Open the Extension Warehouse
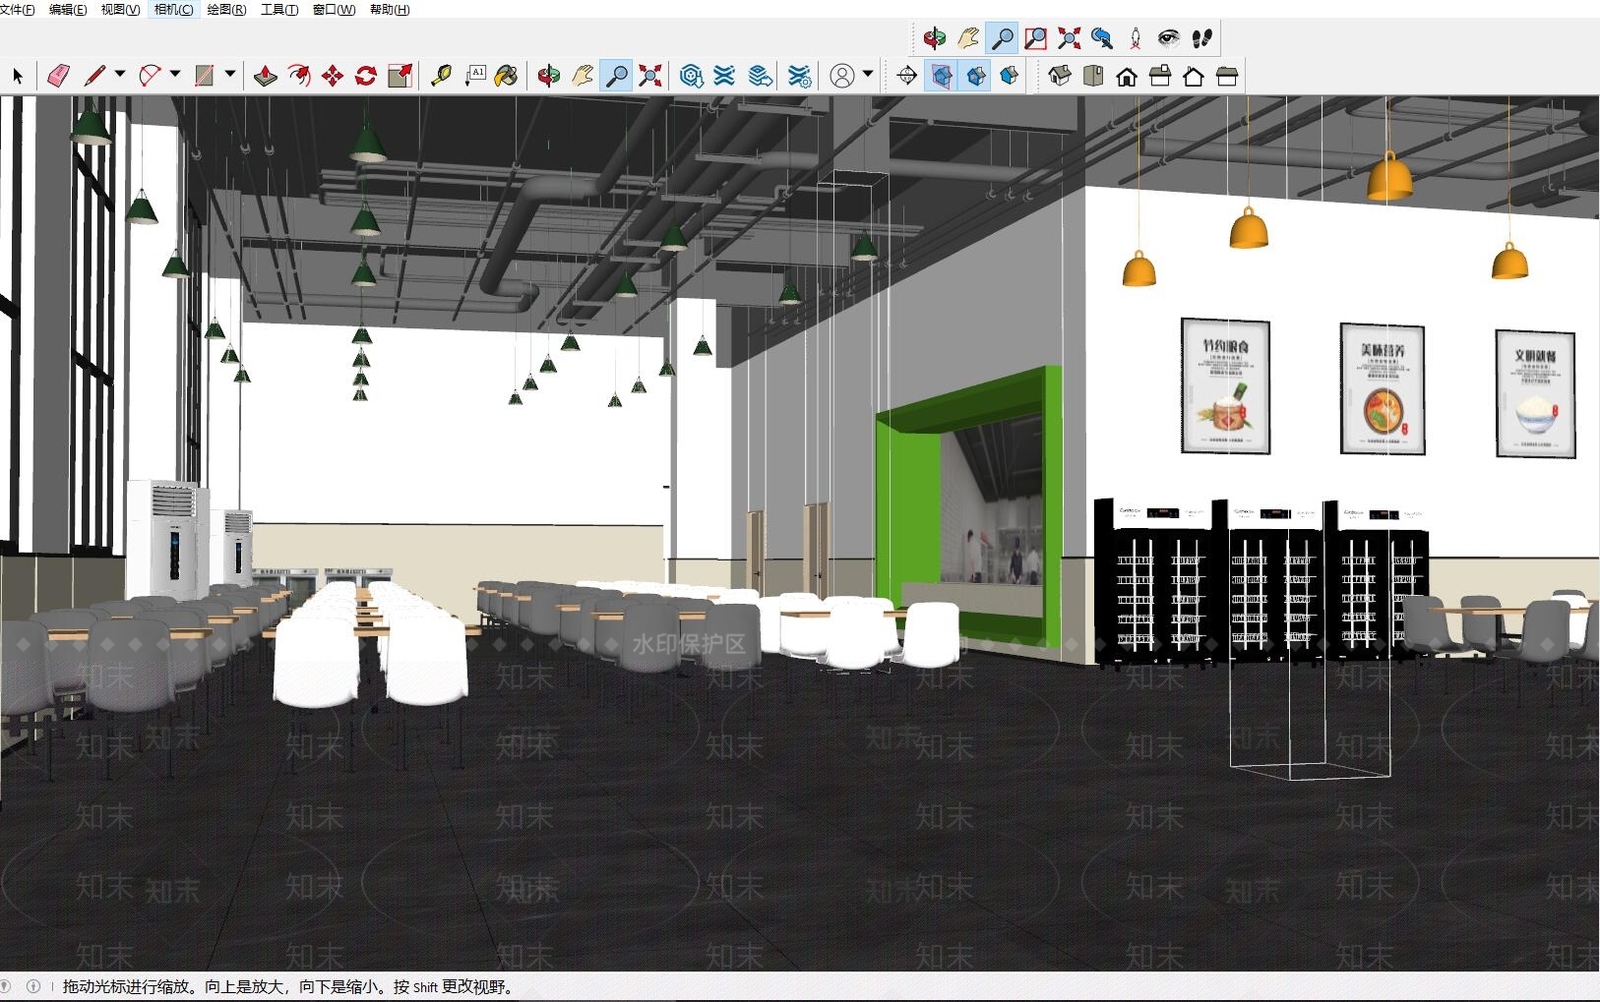 pos(725,76)
